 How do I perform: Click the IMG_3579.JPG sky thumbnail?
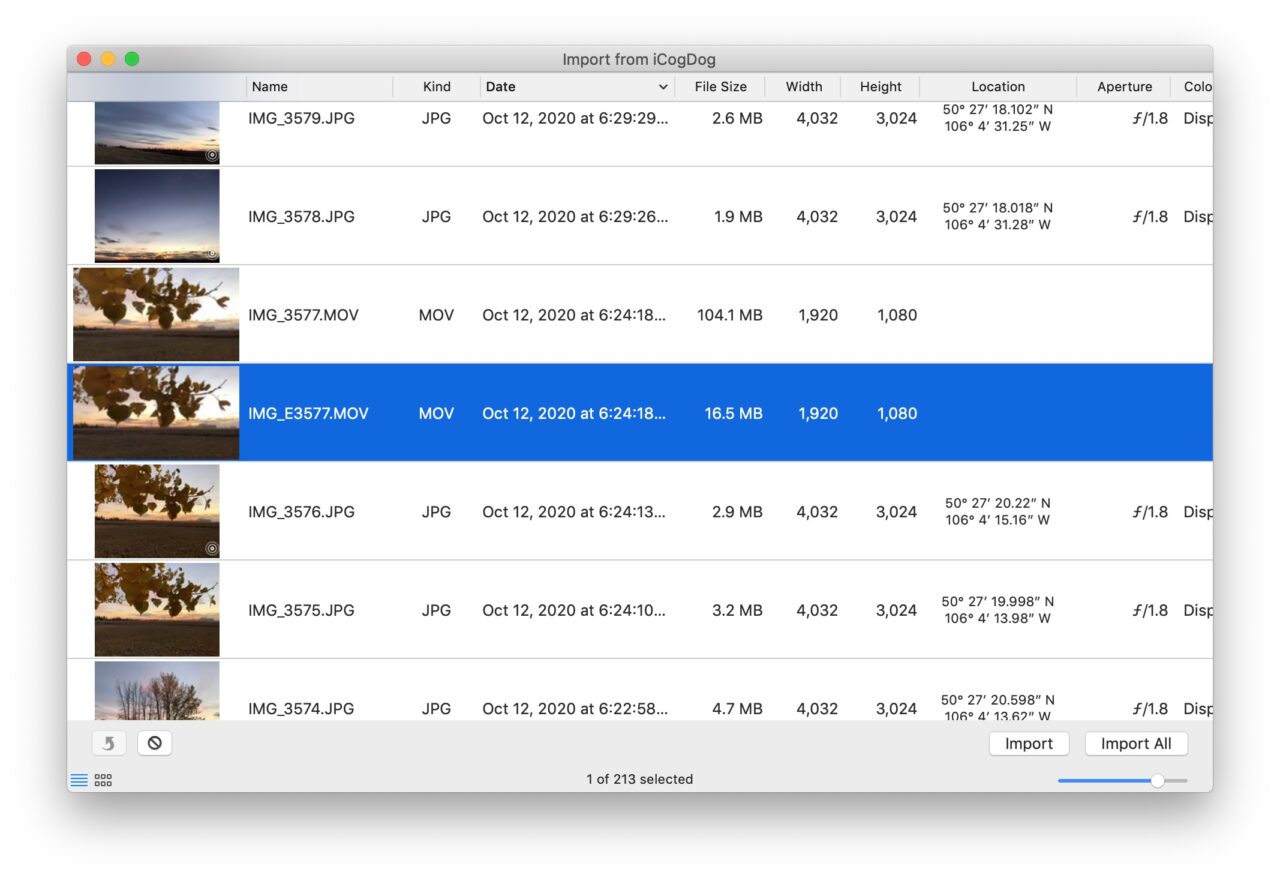157,132
